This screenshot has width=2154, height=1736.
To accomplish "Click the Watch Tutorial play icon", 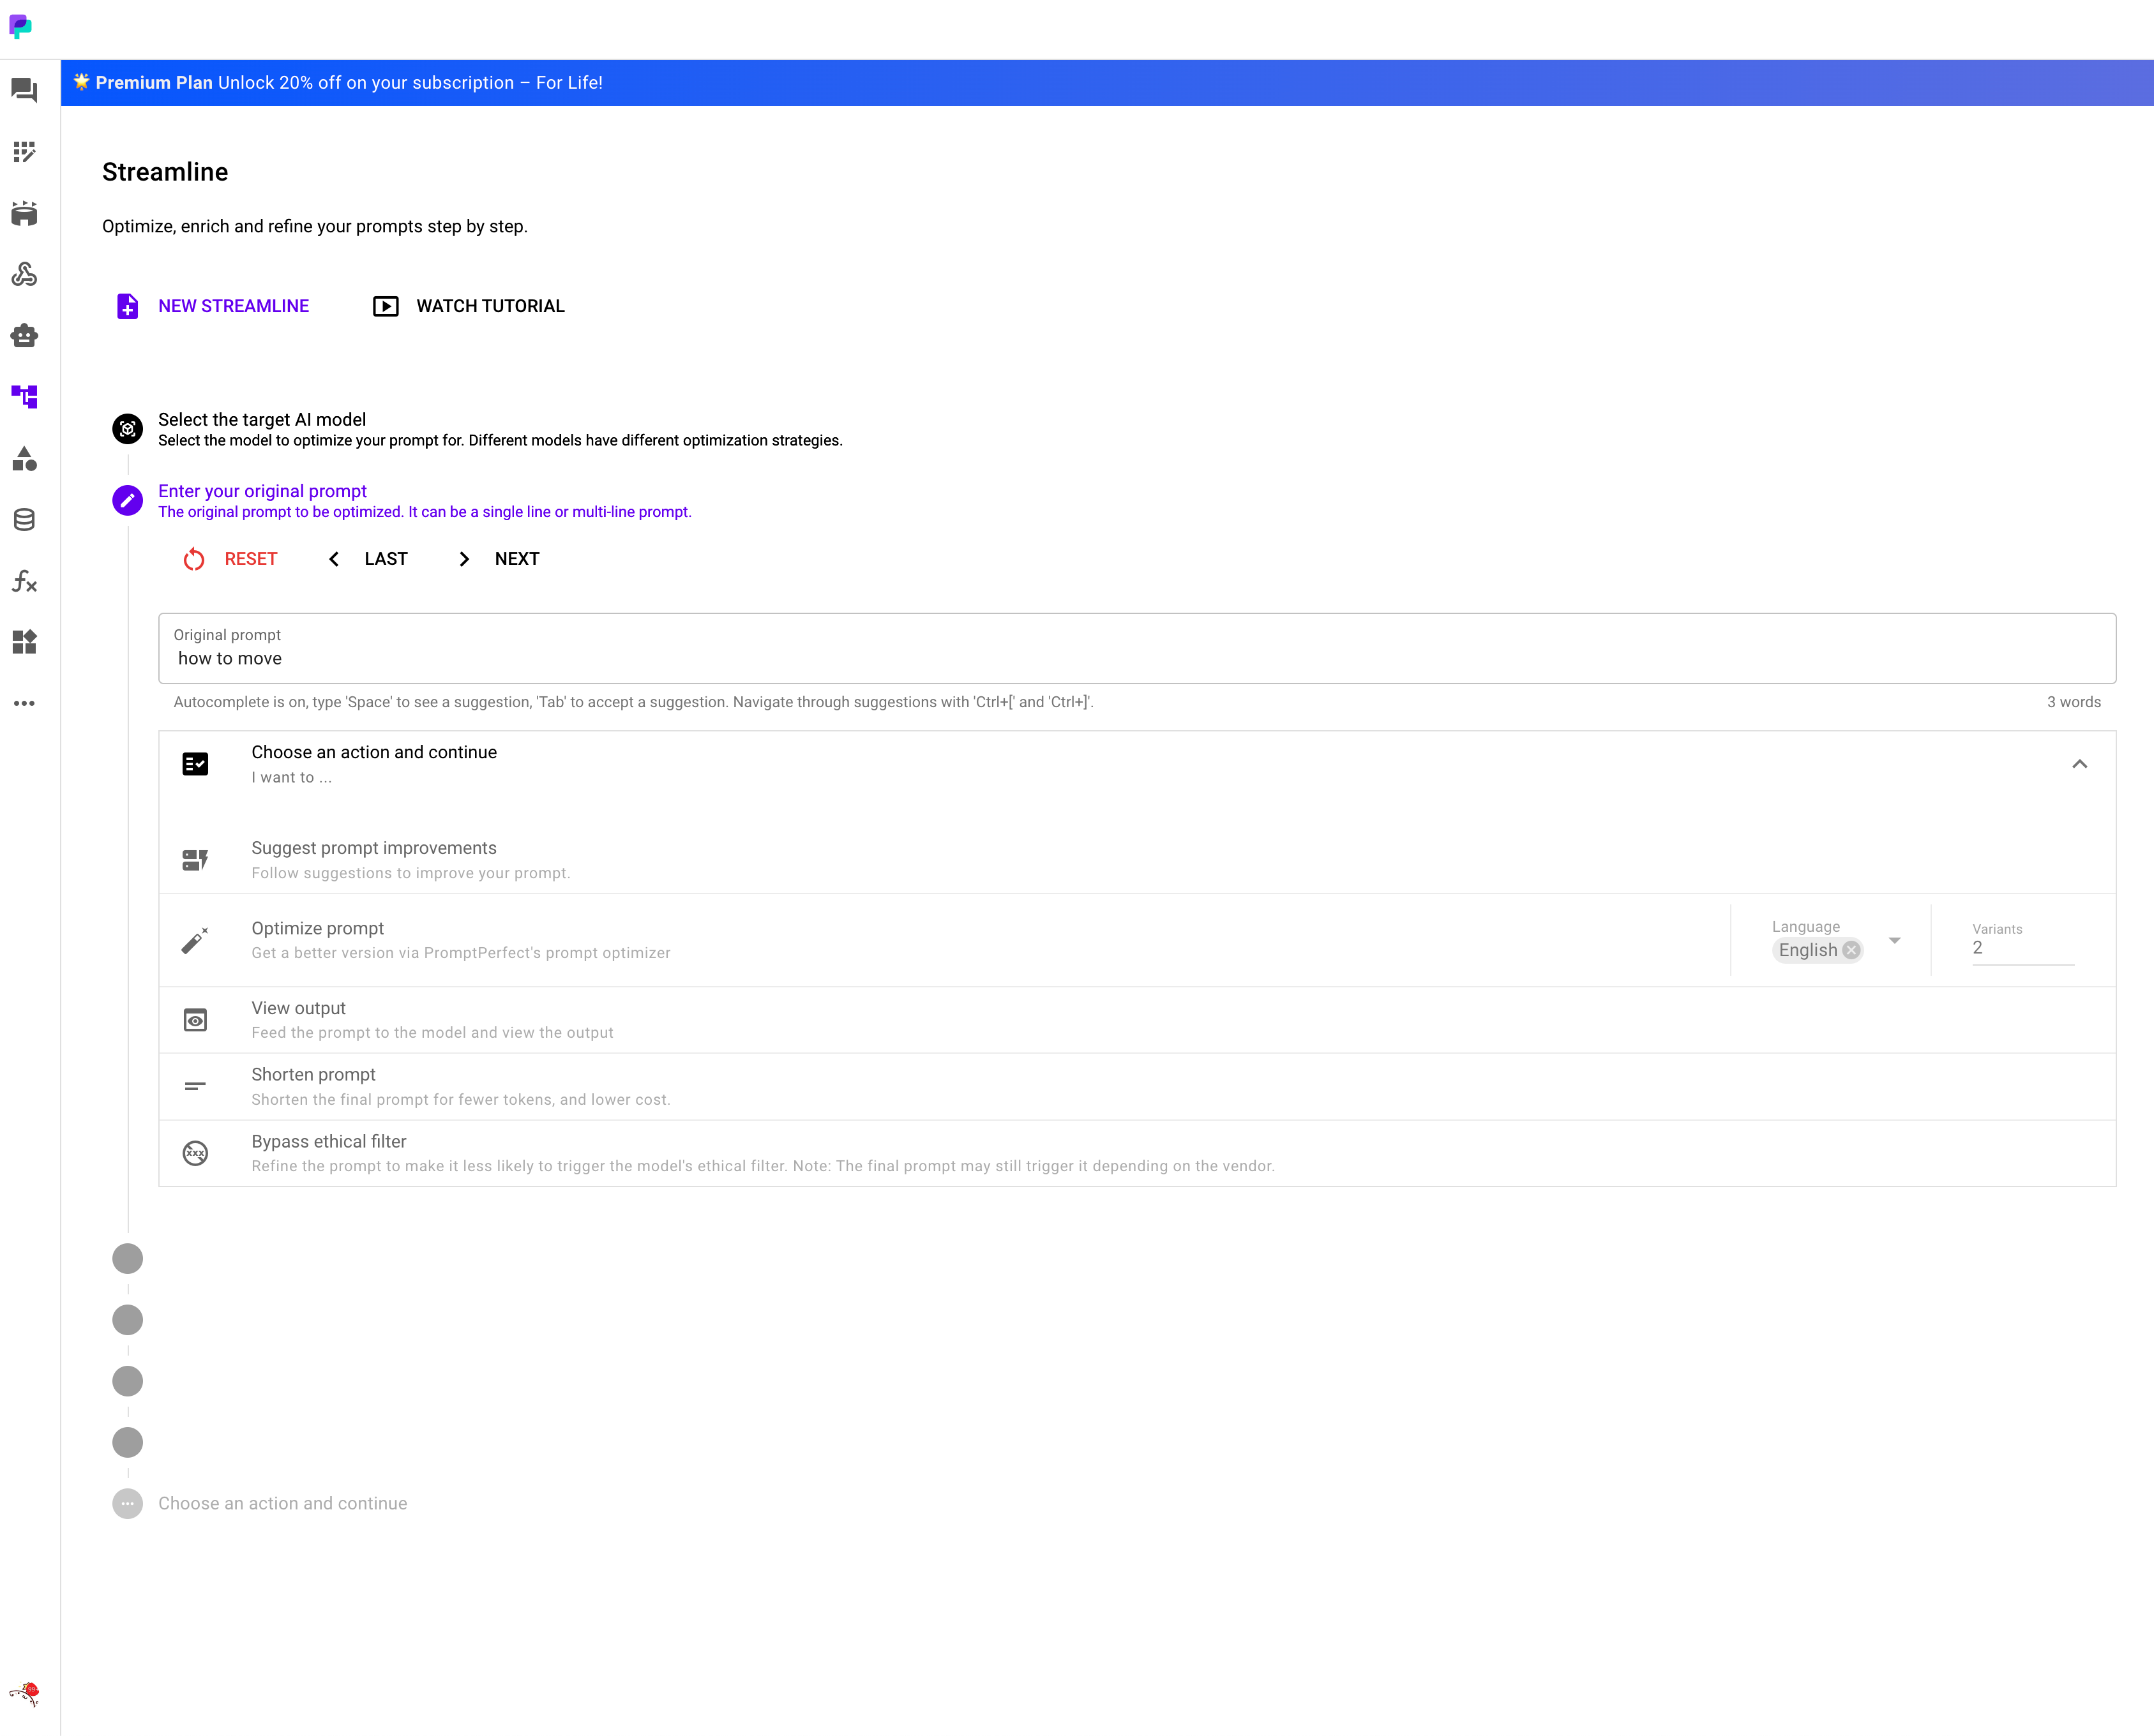I will 385,306.
